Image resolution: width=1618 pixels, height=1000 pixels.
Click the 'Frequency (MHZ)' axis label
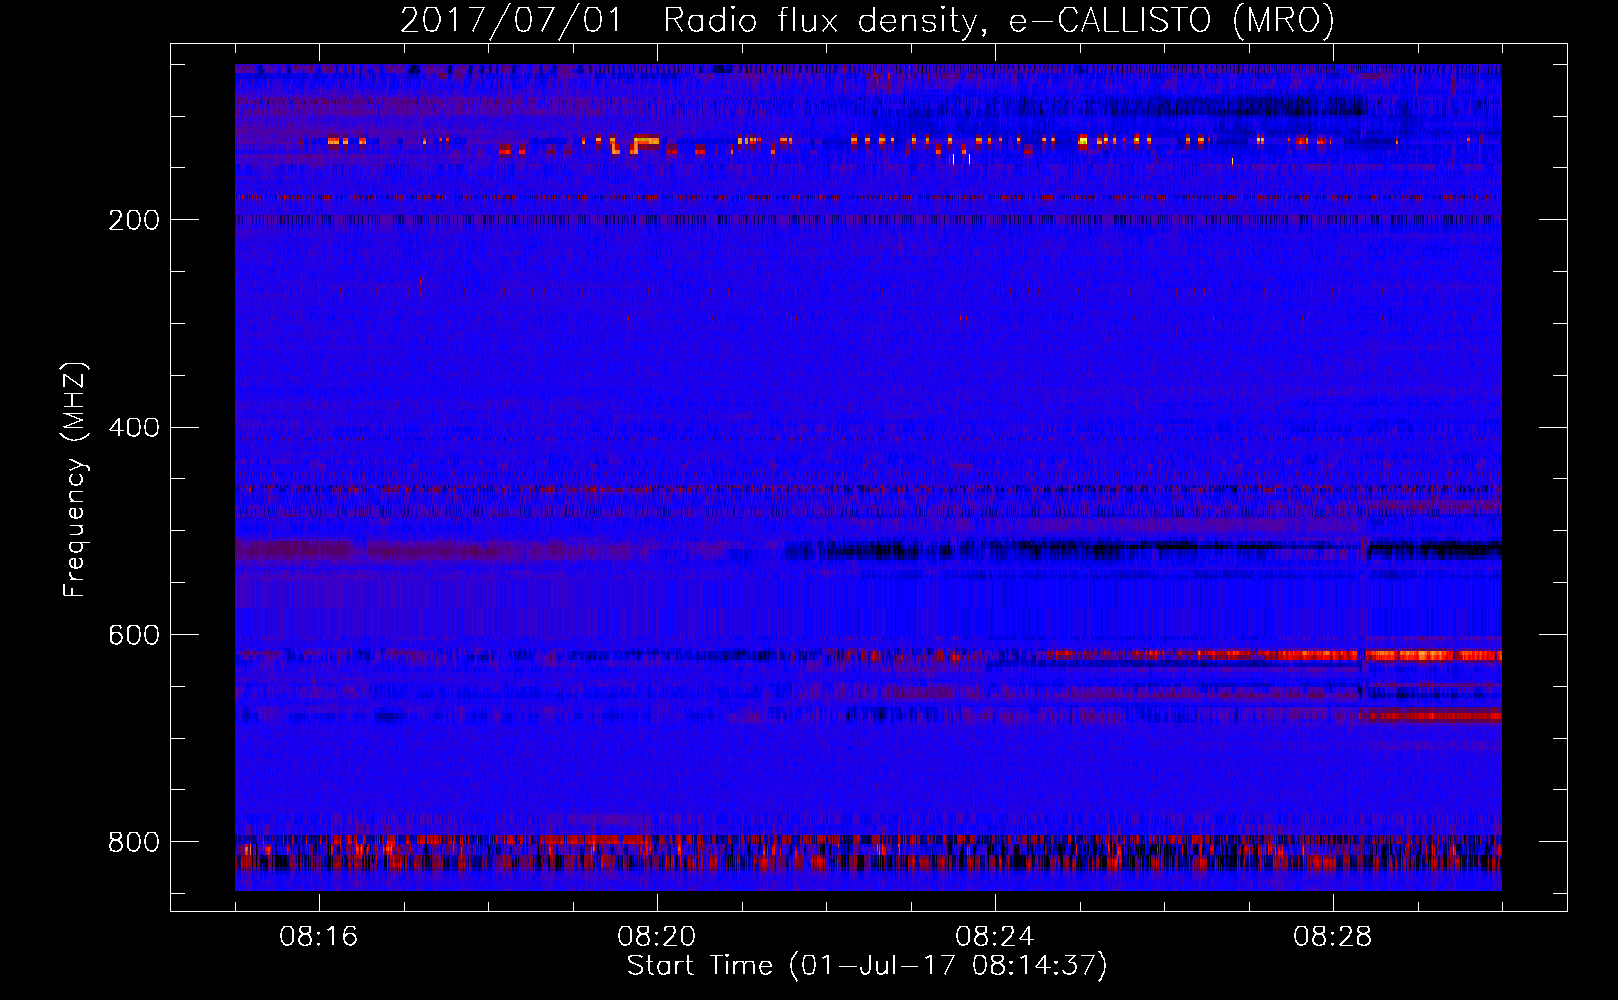[x=75, y=479]
